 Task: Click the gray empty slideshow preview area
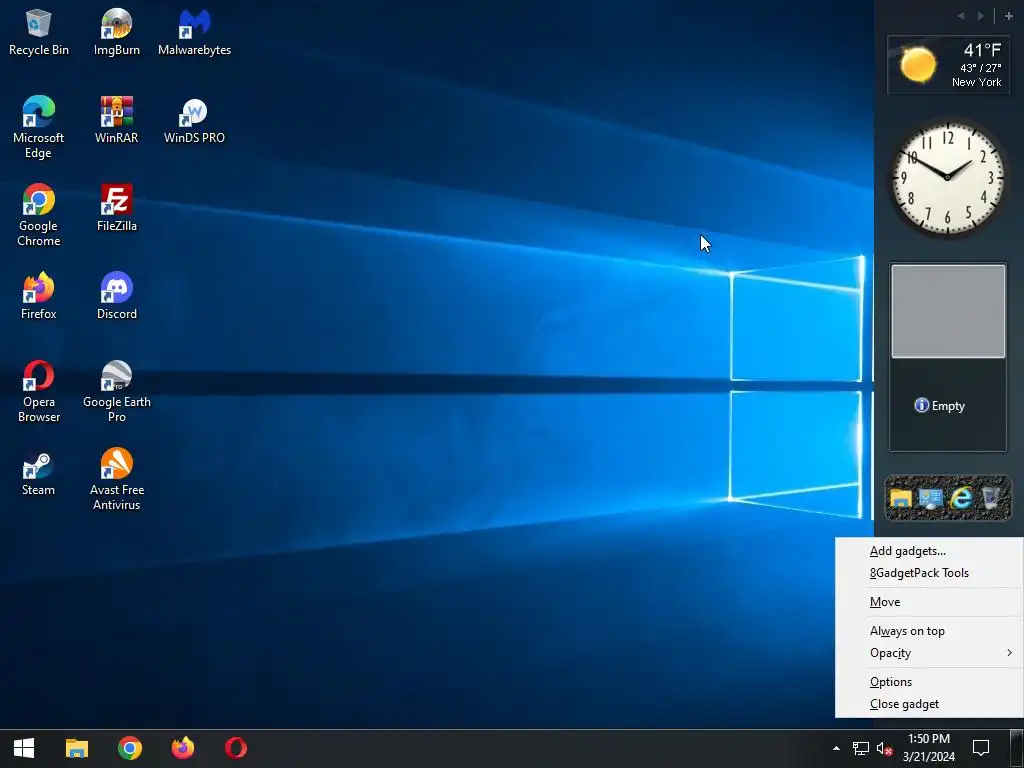click(948, 312)
